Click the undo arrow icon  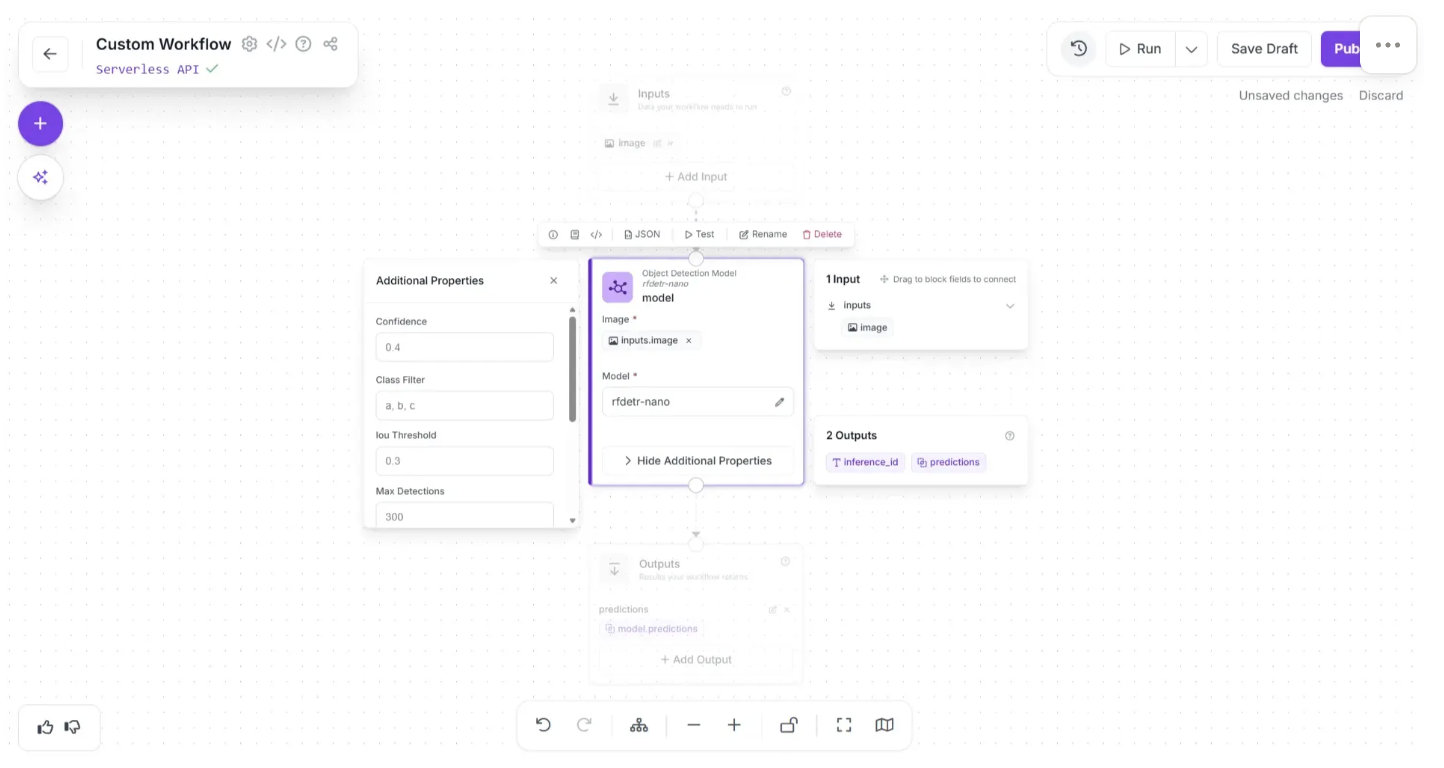tap(543, 725)
